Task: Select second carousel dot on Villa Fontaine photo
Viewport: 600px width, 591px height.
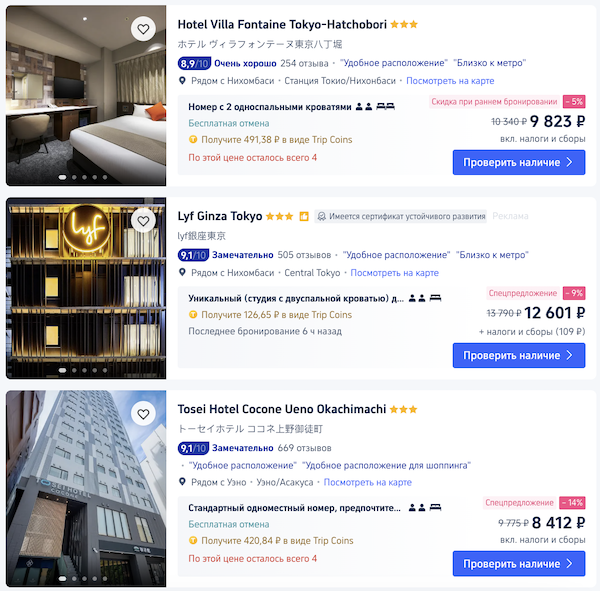Action: (x=74, y=177)
